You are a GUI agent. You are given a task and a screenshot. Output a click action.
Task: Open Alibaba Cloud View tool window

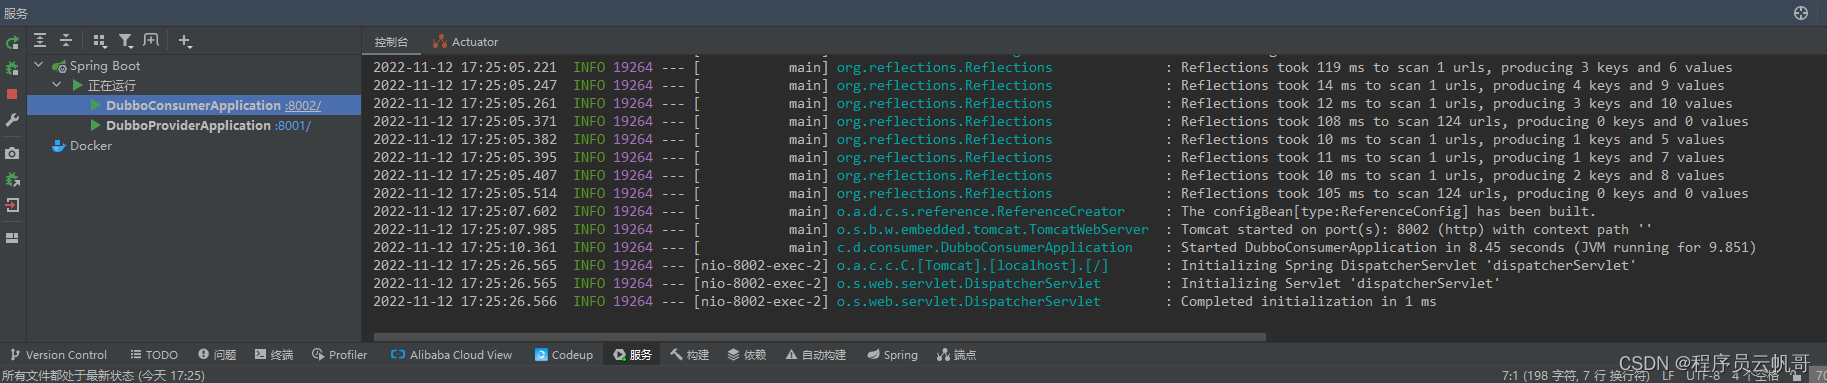pyautogui.click(x=451, y=355)
